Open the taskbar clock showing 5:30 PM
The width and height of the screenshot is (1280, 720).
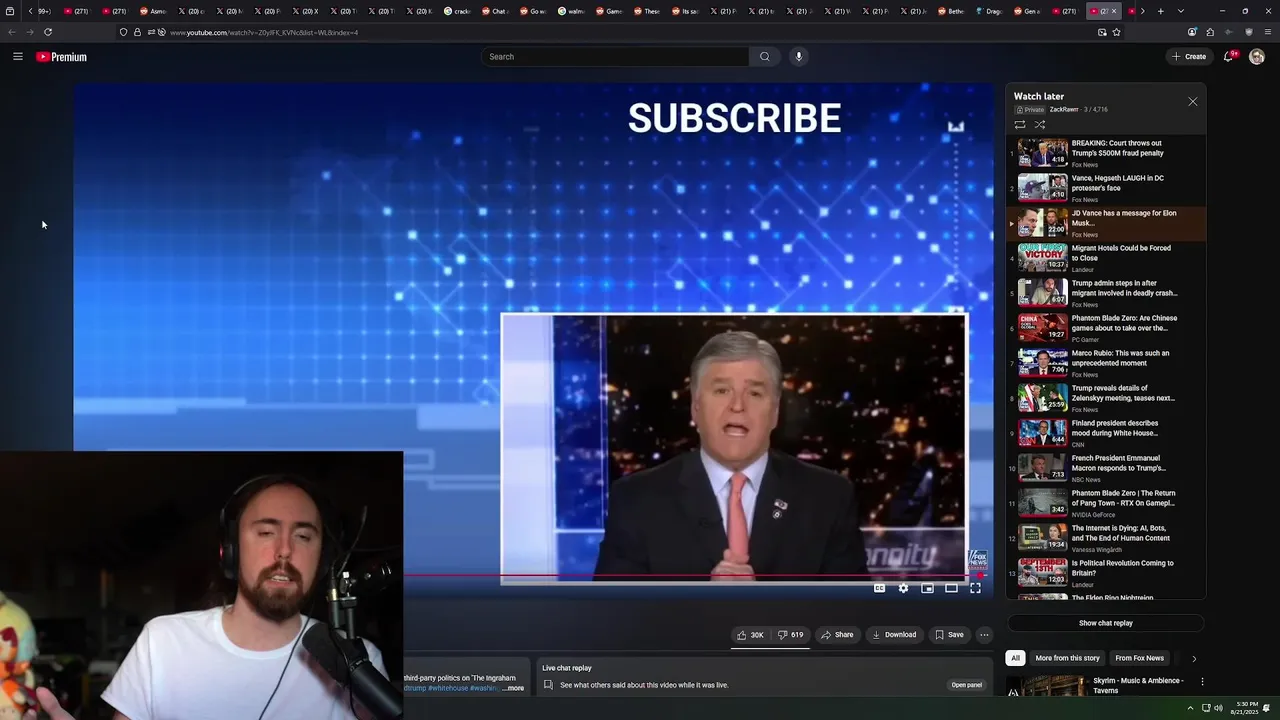coord(1246,708)
